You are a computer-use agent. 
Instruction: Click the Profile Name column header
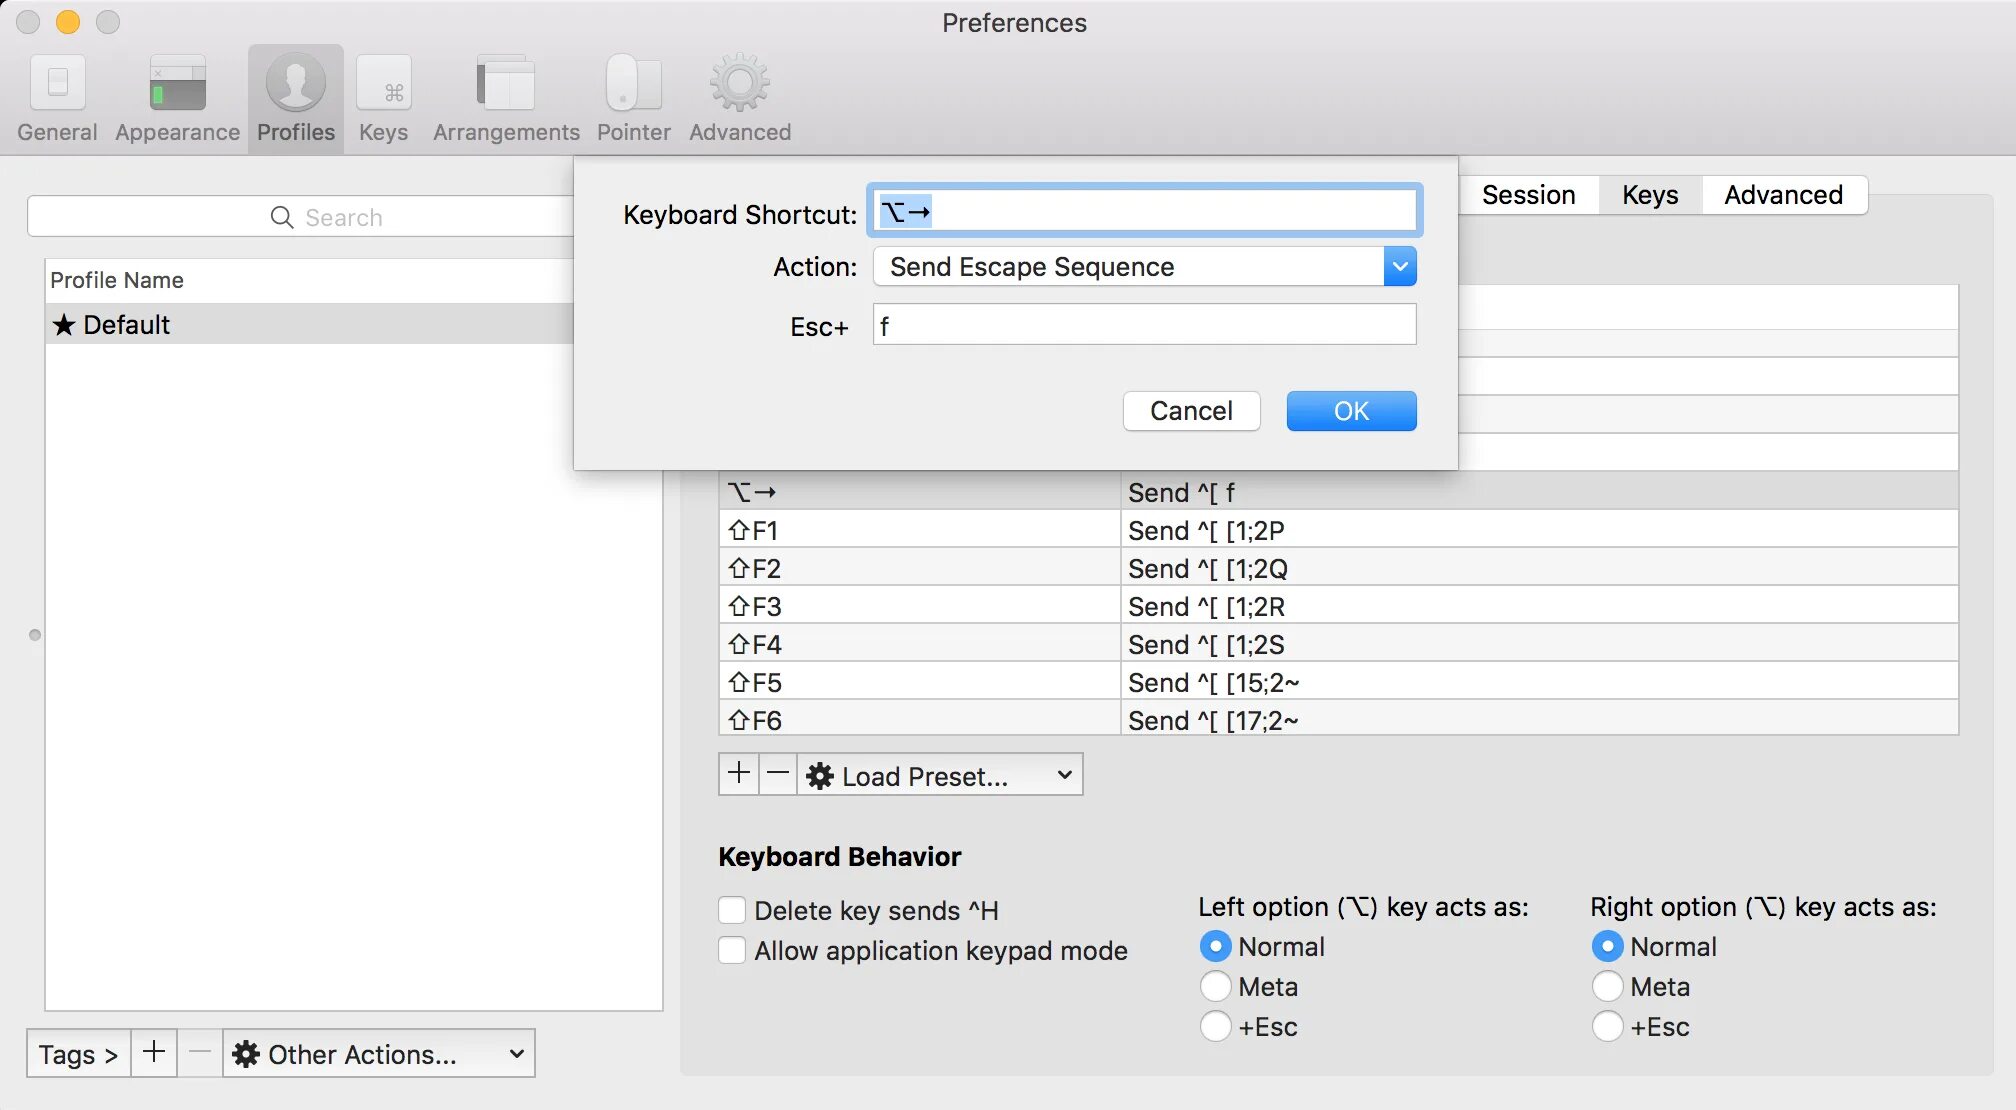pos(309,280)
